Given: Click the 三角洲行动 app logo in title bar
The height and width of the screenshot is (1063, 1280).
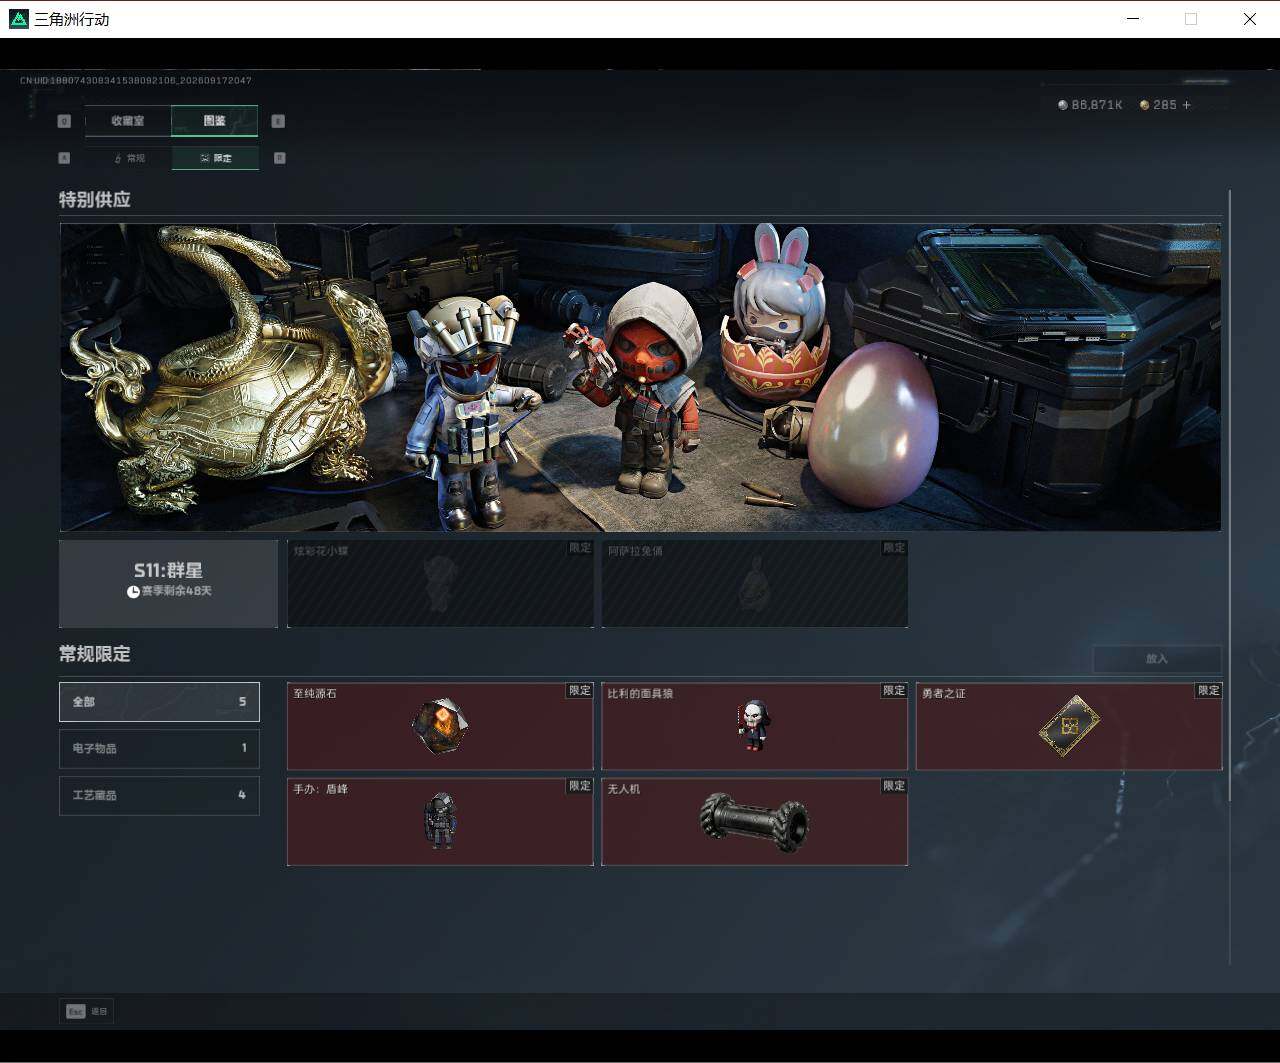Looking at the screenshot, I should pyautogui.click(x=18, y=19).
